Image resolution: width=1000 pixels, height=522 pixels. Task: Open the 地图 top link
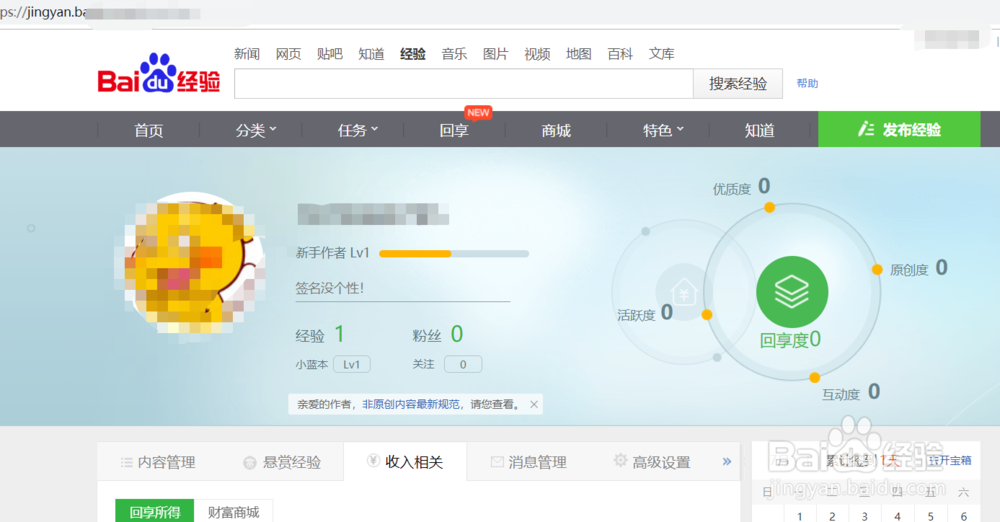[x=578, y=54]
